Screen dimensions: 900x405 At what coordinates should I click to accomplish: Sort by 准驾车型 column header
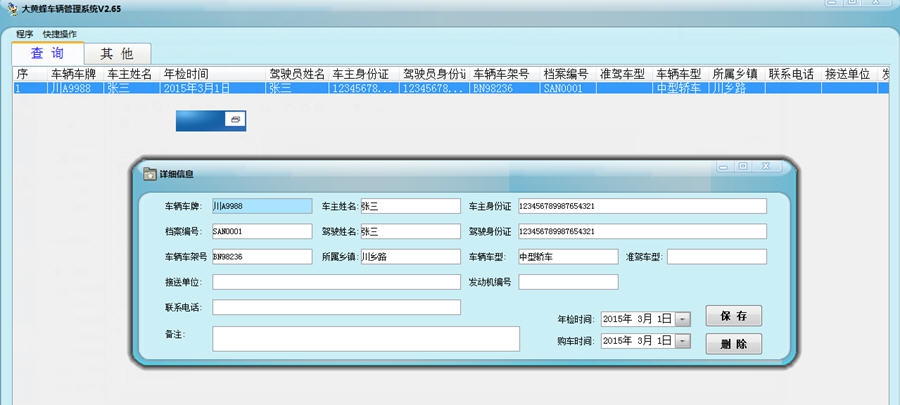click(623, 74)
